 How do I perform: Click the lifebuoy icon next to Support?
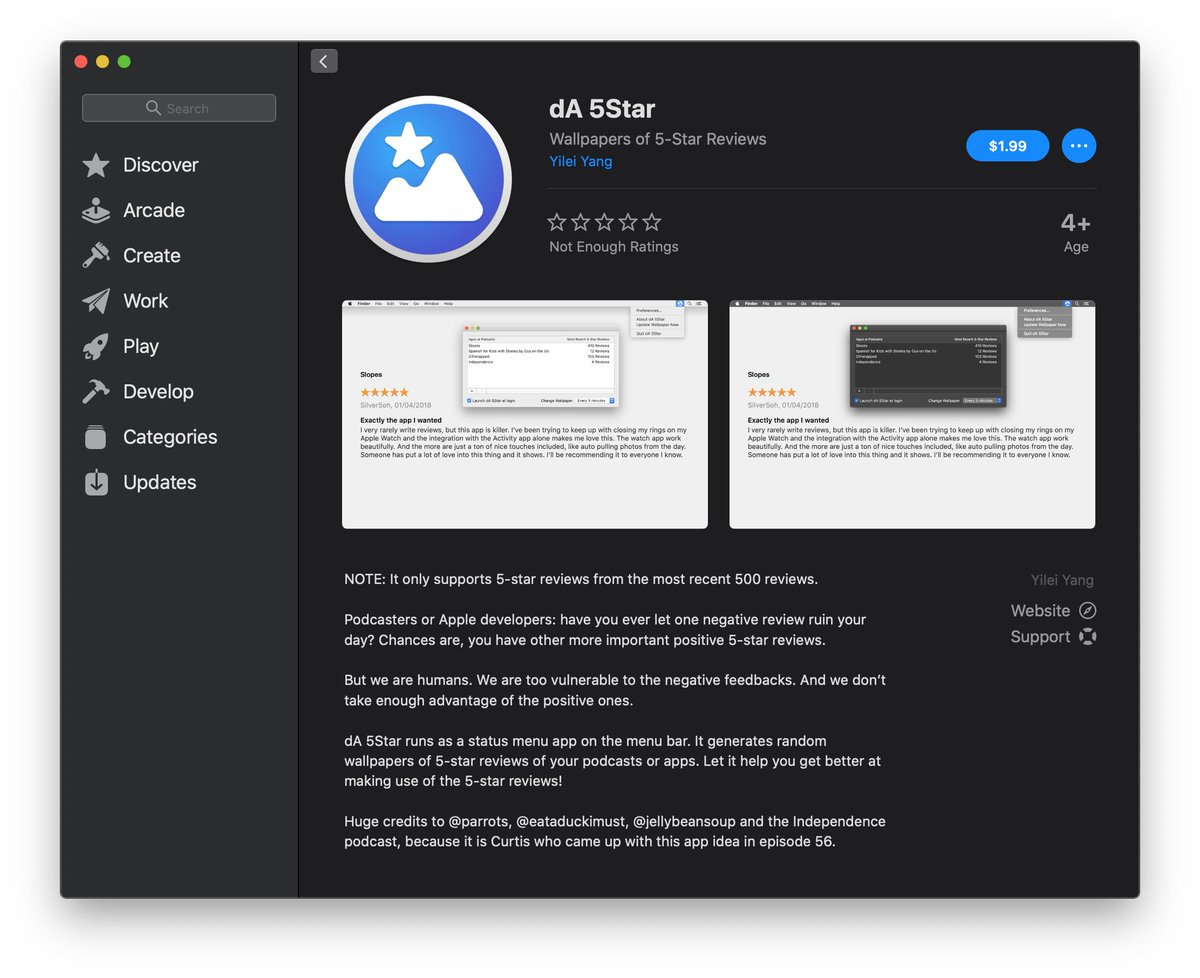point(1087,637)
